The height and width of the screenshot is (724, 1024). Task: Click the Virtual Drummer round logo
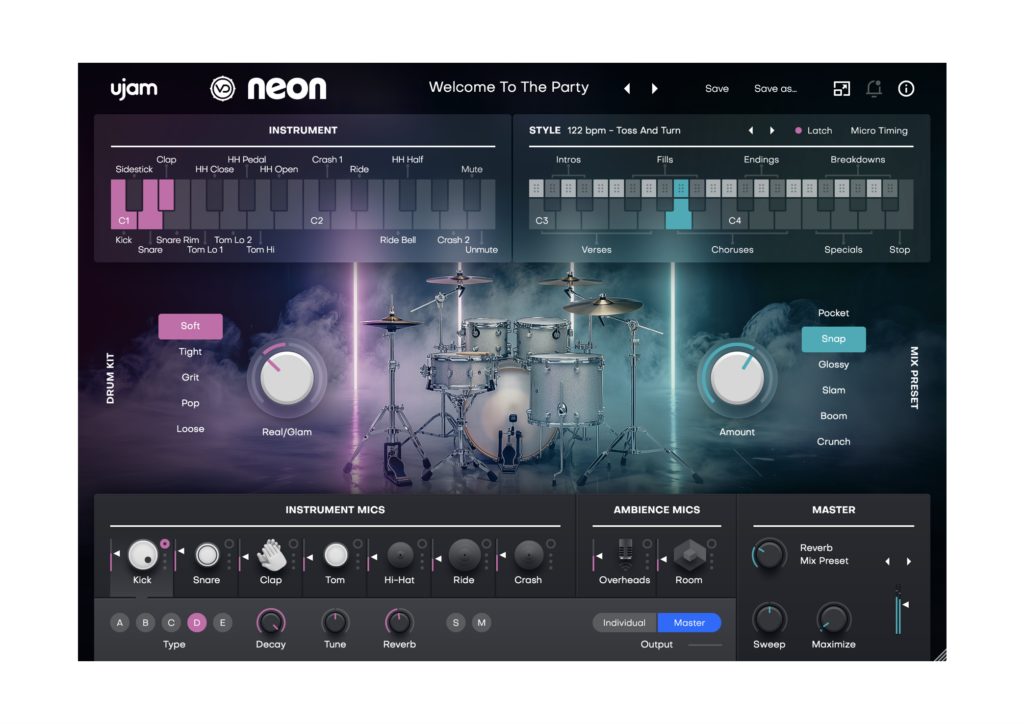[223, 88]
